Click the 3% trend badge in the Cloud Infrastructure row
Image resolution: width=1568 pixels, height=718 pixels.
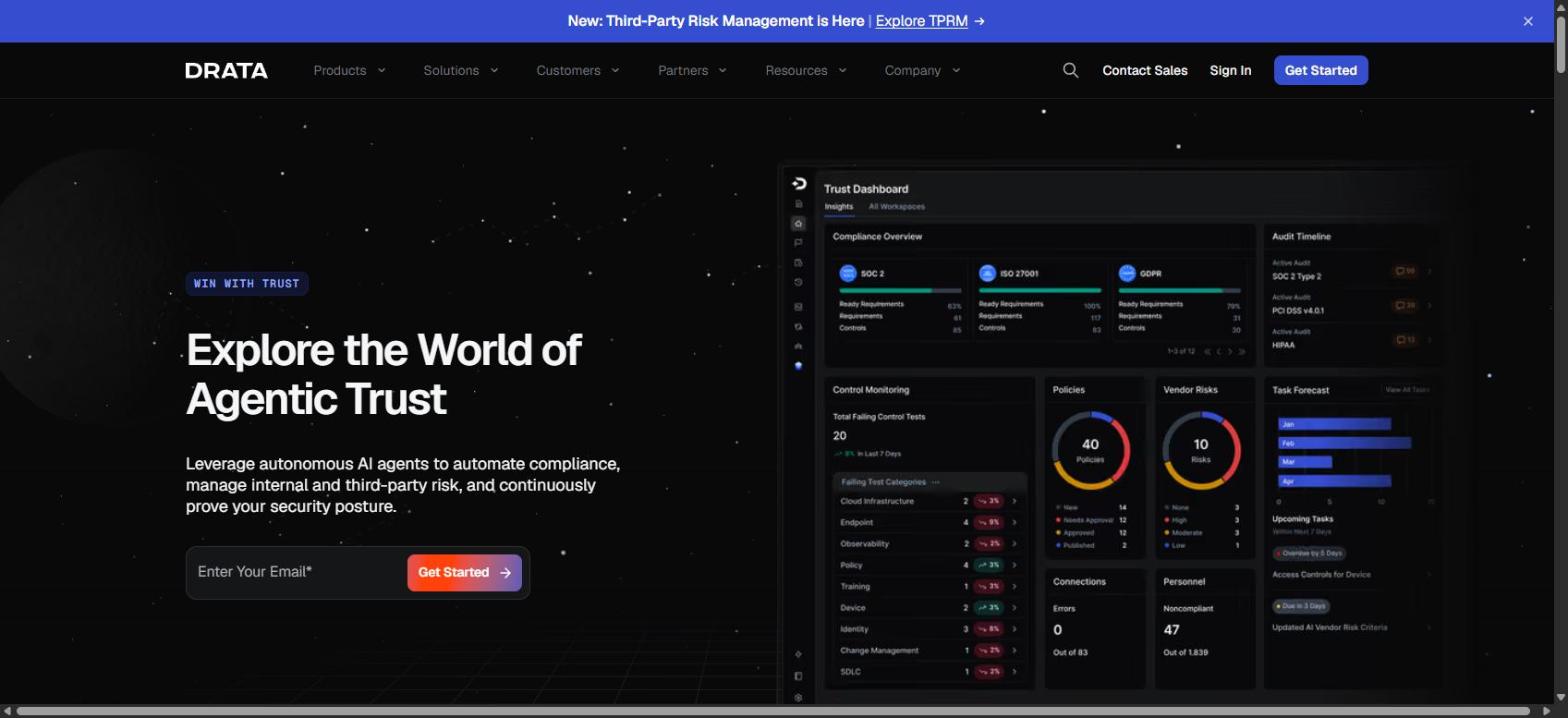(x=989, y=501)
